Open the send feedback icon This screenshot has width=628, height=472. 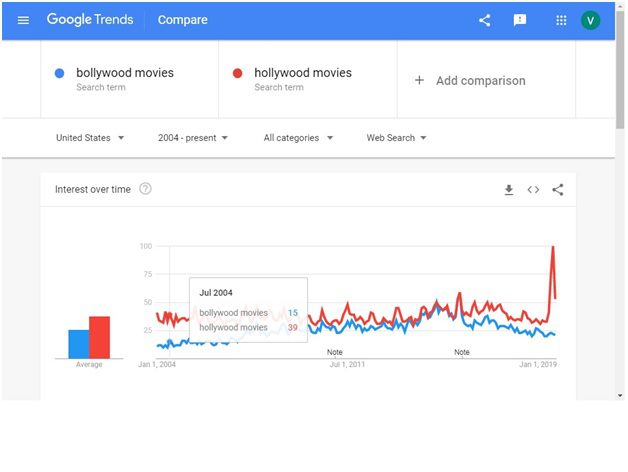[x=519, y=20]
